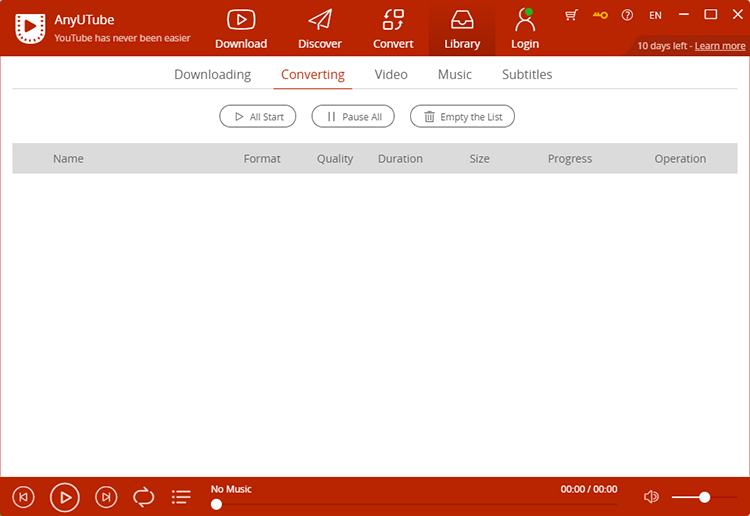Screen dimensions: 750x516
Task: Minimize the AnyUTube window
Action: coord(684,15)
